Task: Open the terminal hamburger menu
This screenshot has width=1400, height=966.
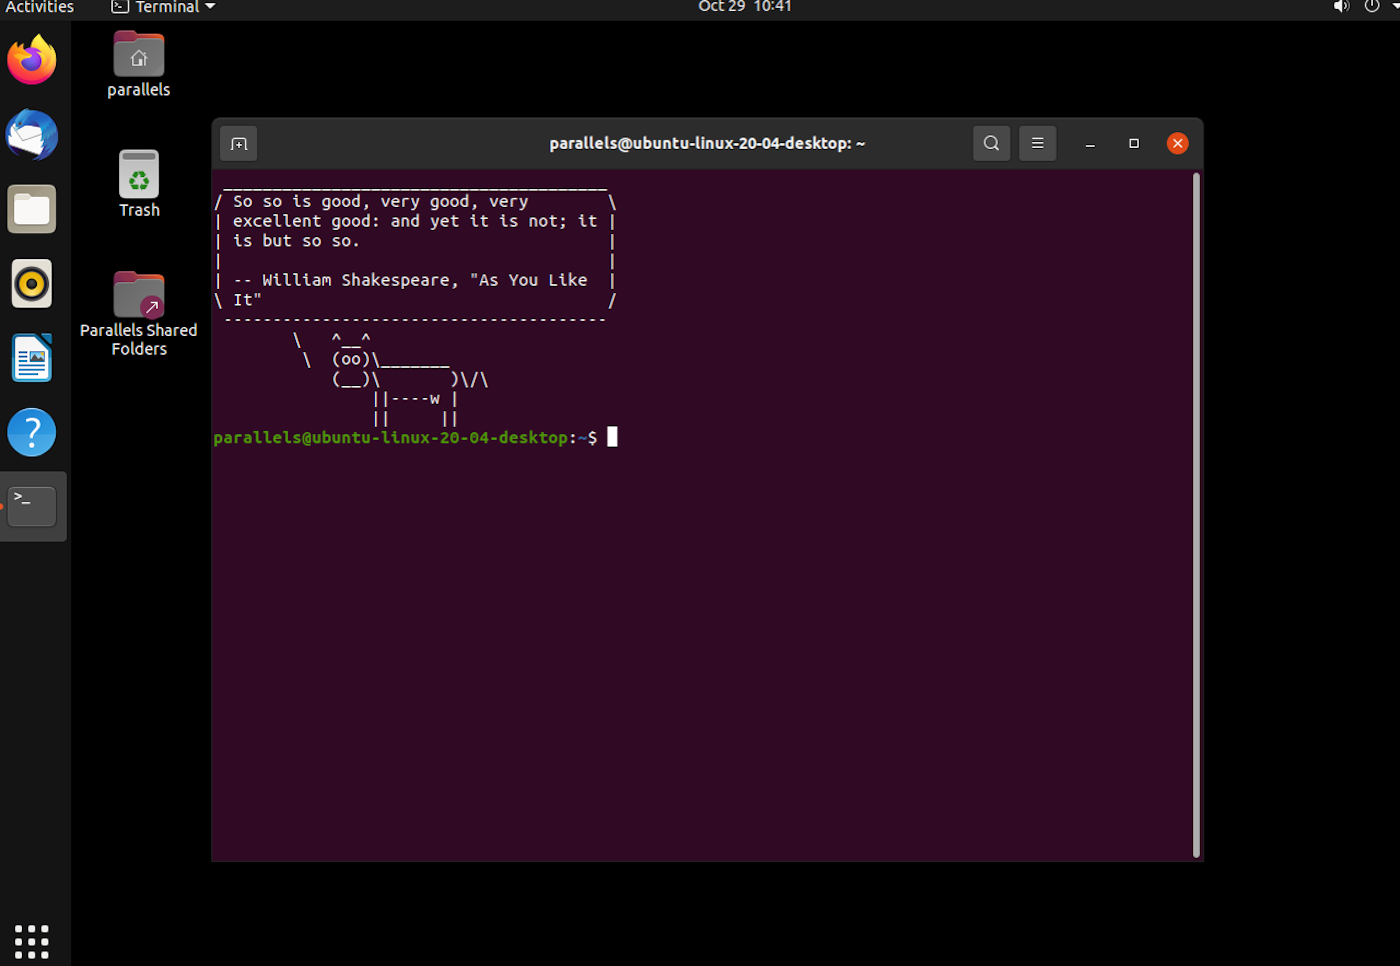Action: [1037, 144]
